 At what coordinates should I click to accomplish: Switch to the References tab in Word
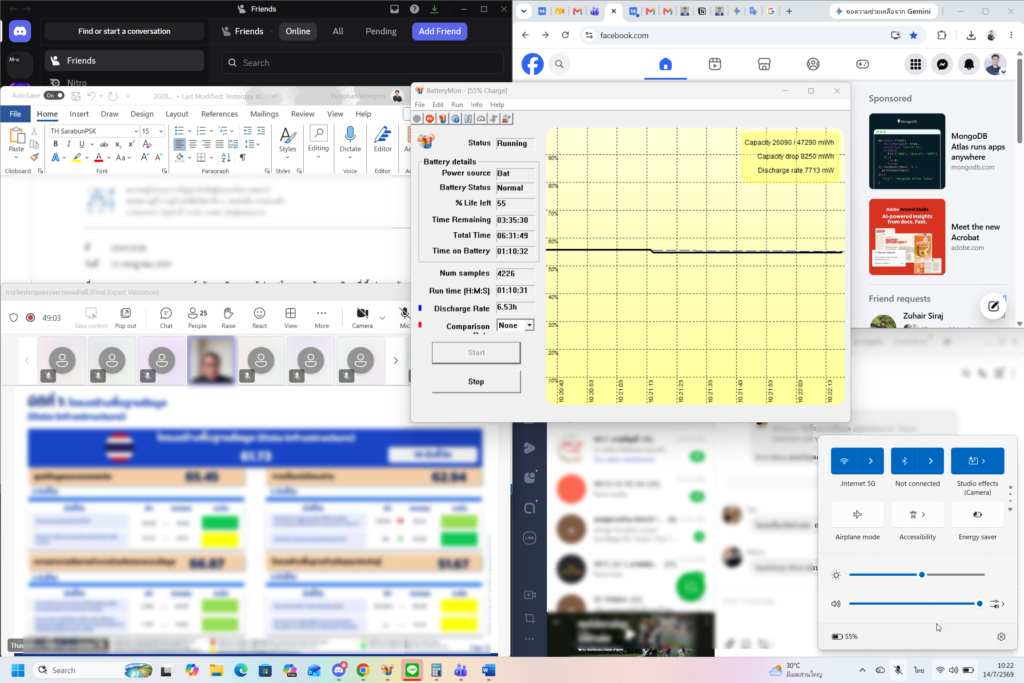pyautogui.click(x=219, y=114)
